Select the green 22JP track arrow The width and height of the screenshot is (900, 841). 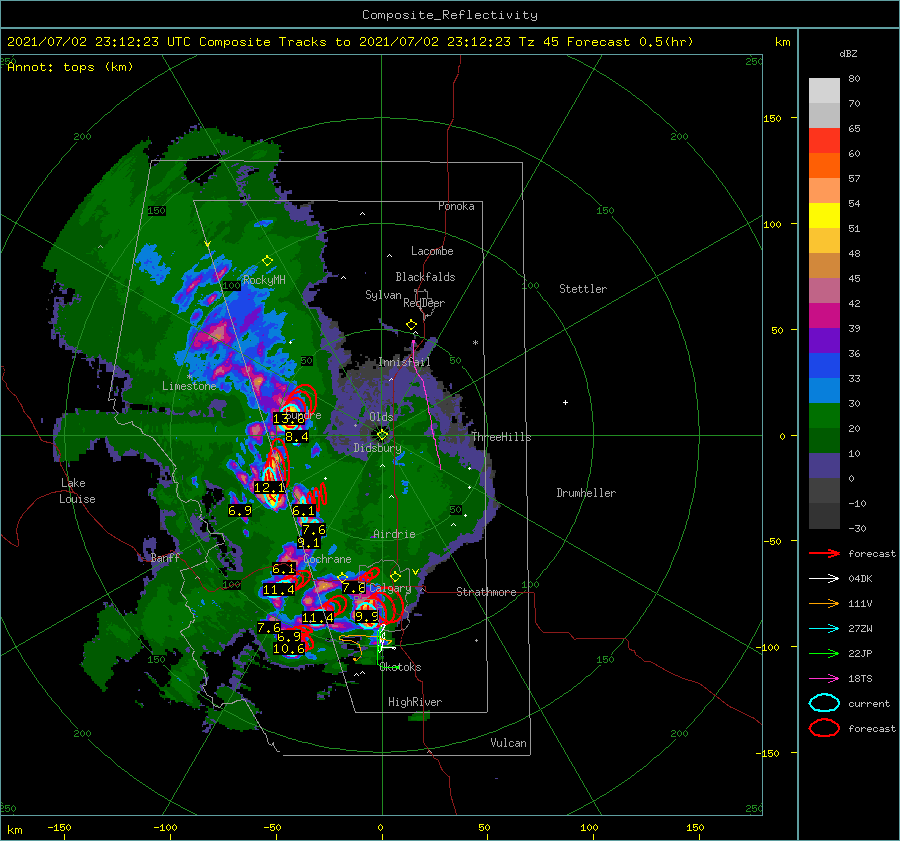coord(824,653)
